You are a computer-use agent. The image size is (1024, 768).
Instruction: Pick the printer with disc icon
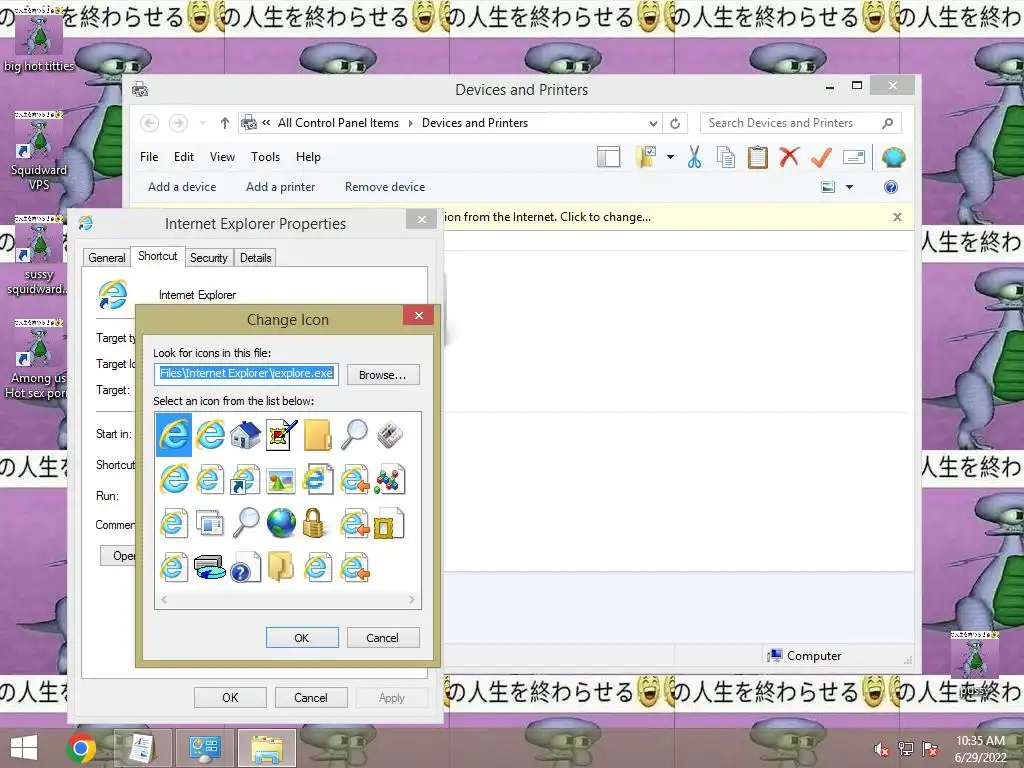[210, 568]
